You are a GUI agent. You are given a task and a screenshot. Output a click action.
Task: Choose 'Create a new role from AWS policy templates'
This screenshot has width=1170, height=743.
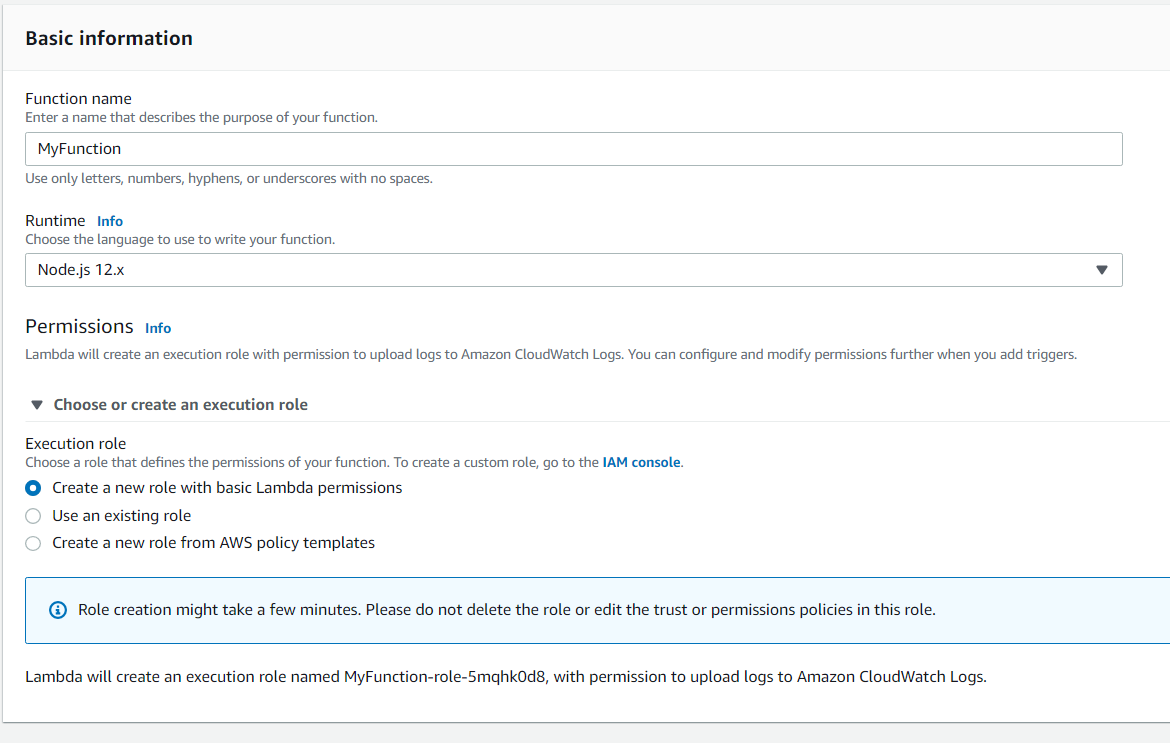pos(33,543)
